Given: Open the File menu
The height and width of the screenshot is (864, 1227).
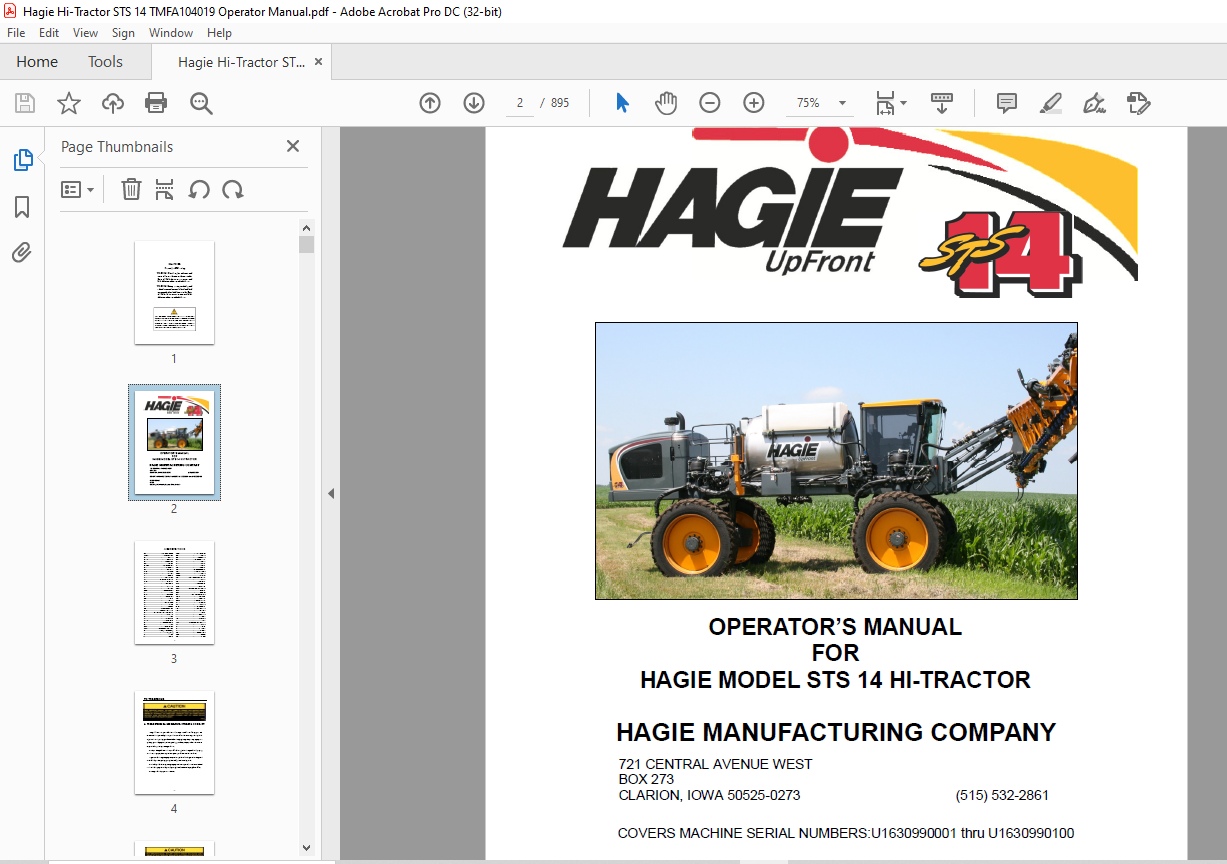Looking at the screenshot, I should click(x=16, y=33).
